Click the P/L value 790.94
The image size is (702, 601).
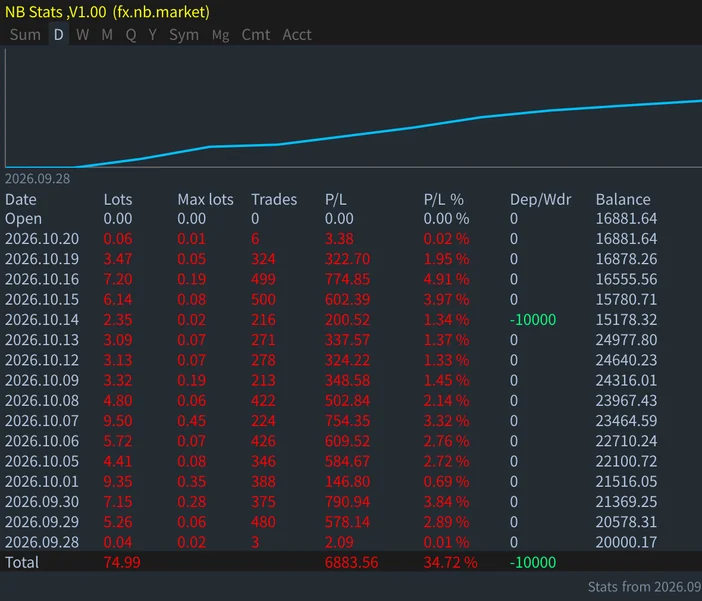[x=347, y=502]
